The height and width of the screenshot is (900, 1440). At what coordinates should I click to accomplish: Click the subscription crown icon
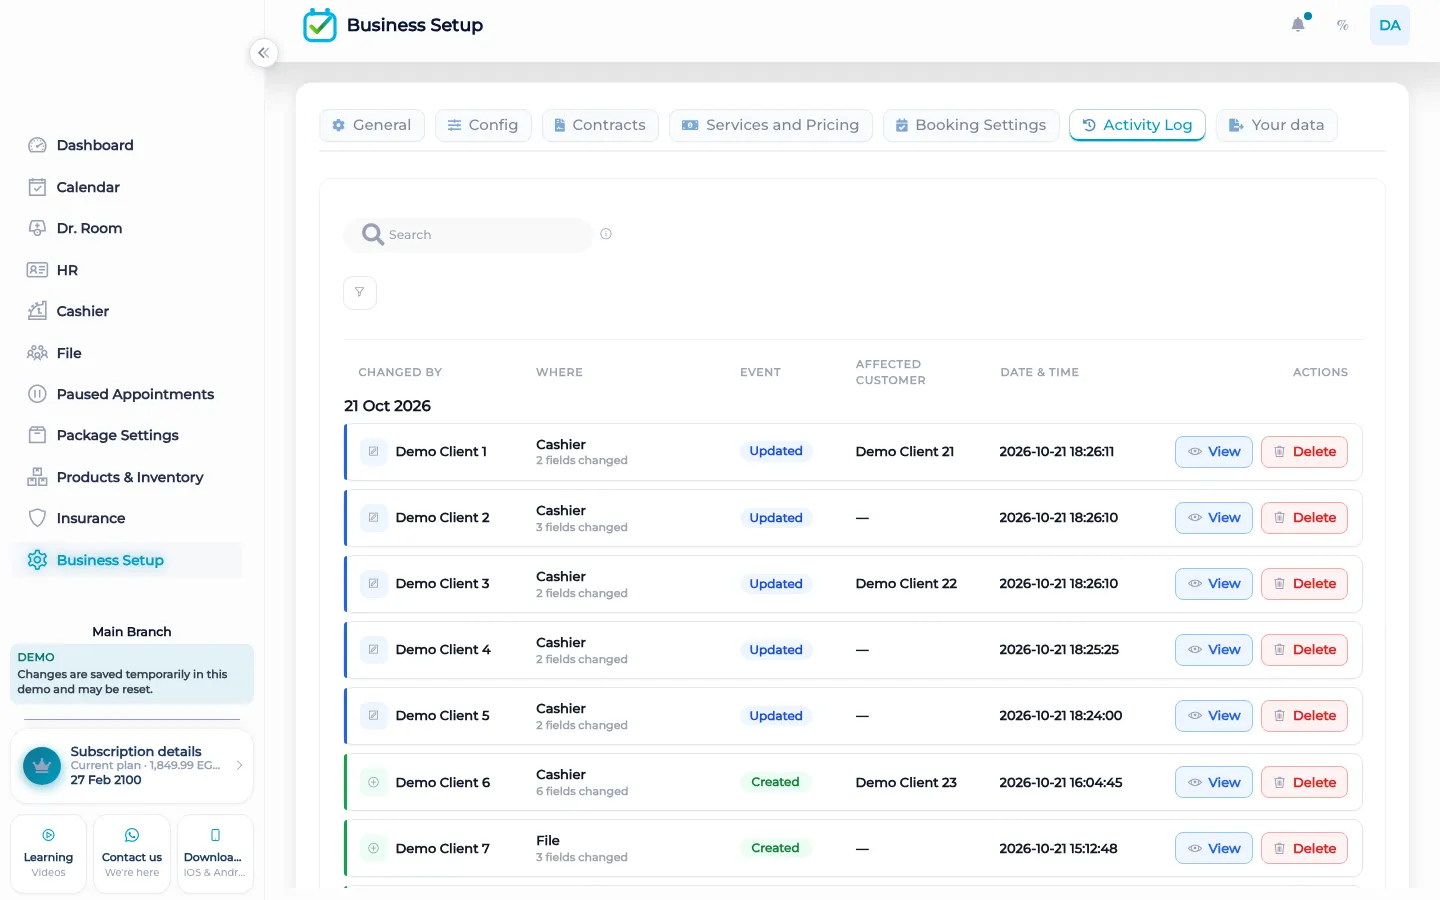click(42, 766)
